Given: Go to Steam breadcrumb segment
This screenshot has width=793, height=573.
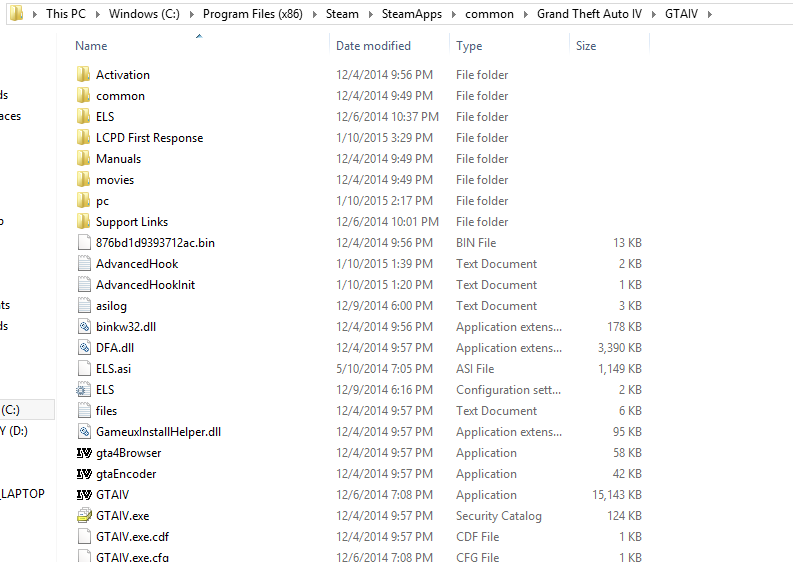Looking at the screenshot, I should point(342,14).
